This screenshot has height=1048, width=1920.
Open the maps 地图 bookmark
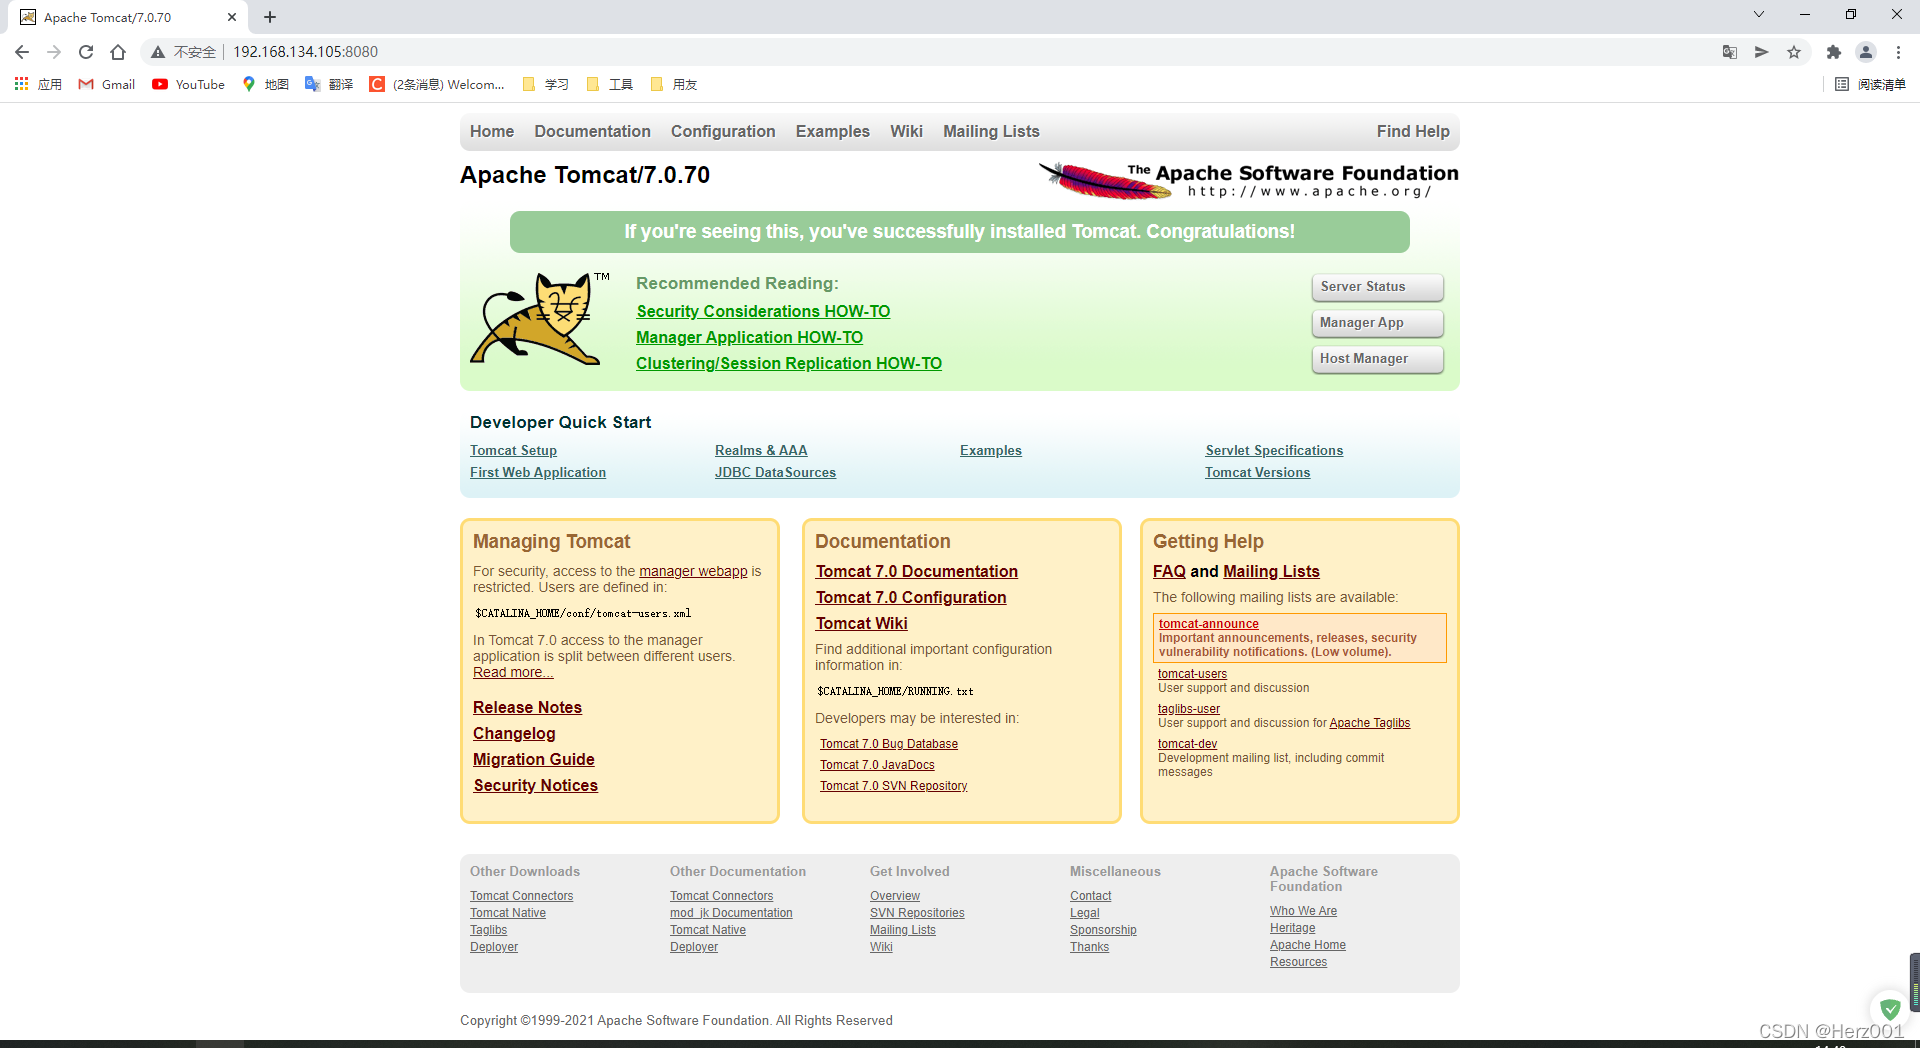(265, 84)
